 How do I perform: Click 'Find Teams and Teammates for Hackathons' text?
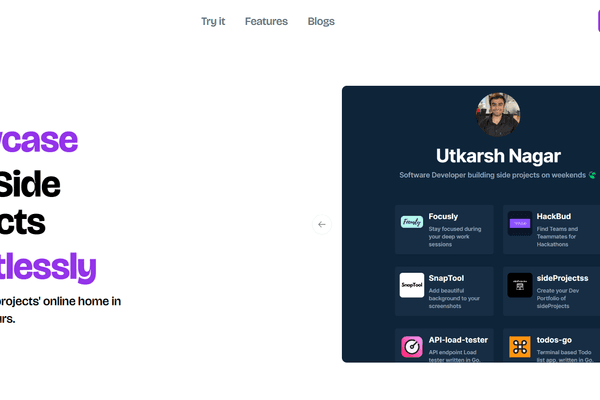point(557,237)
